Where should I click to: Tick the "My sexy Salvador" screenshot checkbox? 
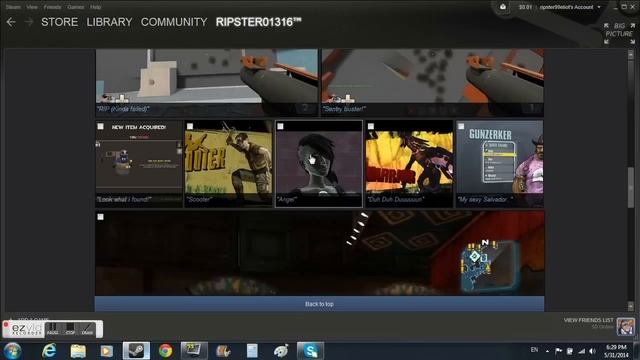coord(461,127)
